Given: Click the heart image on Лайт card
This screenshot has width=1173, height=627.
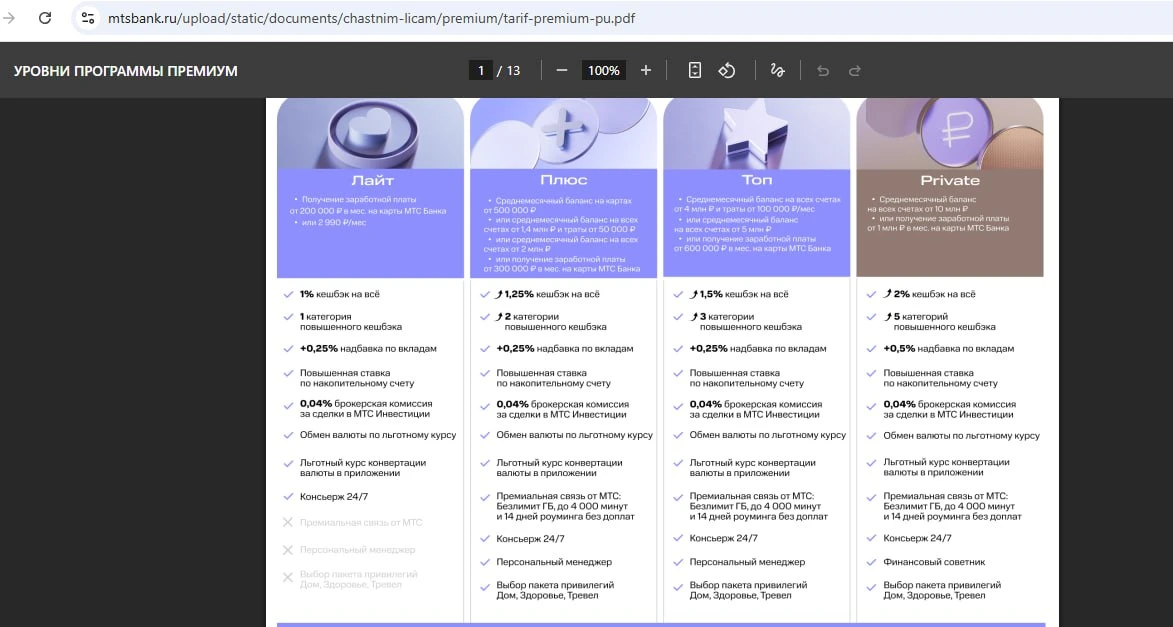Looking at the screenshot, I should [370, 132].
